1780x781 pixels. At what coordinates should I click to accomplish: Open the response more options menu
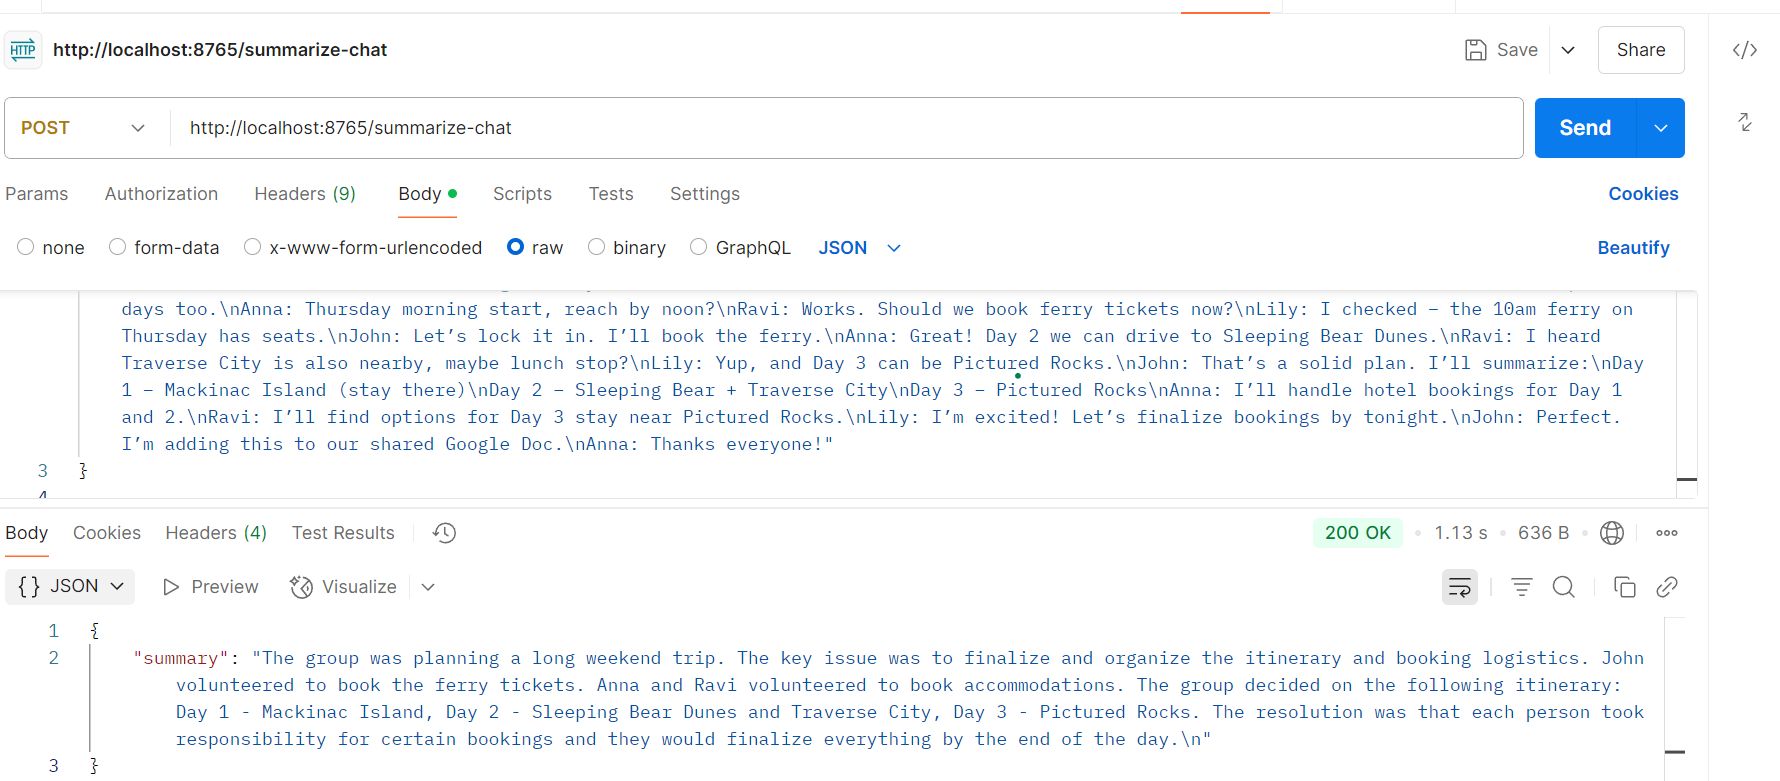click(x=1667, y=533)
